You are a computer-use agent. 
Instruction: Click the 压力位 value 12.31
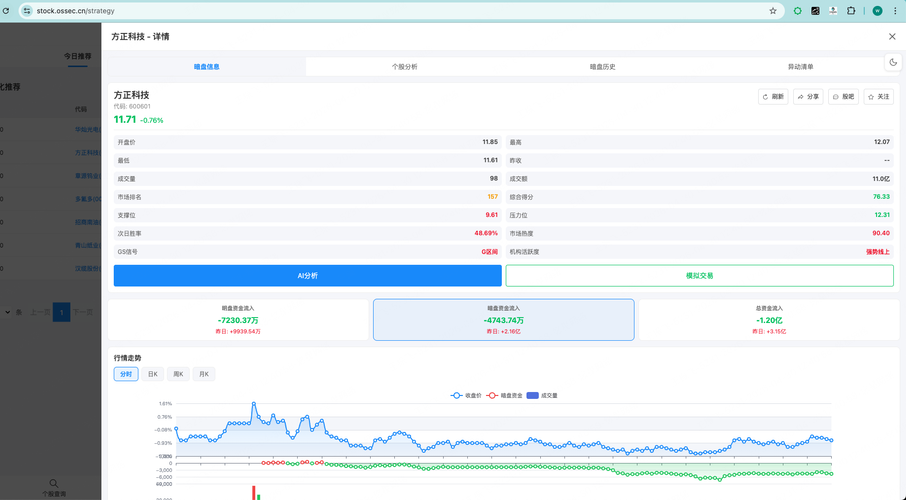point(882,215)
